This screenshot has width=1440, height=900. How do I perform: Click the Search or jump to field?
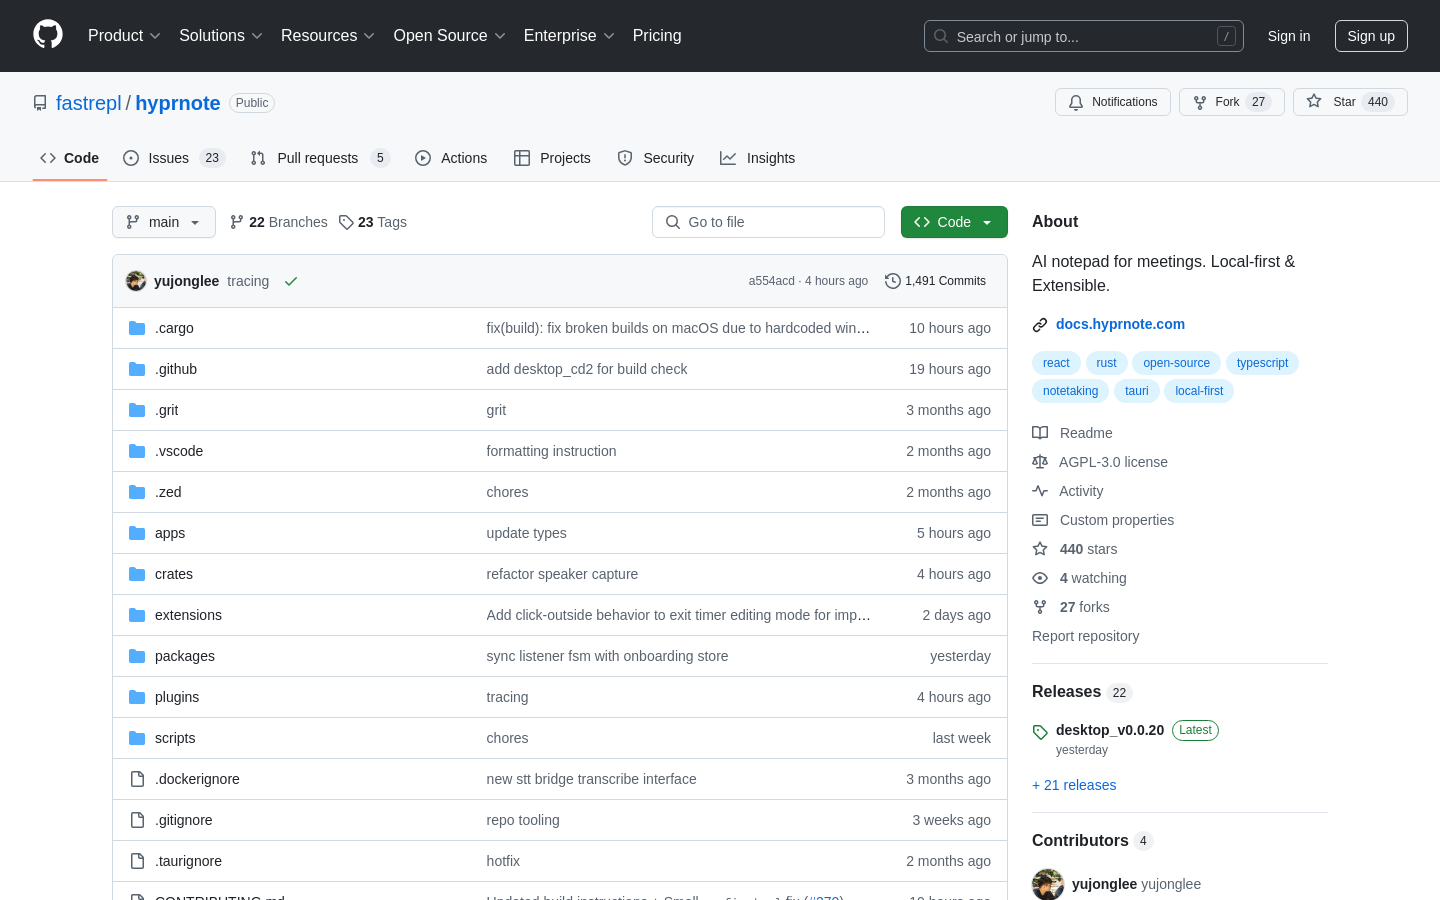[1084, 36]
